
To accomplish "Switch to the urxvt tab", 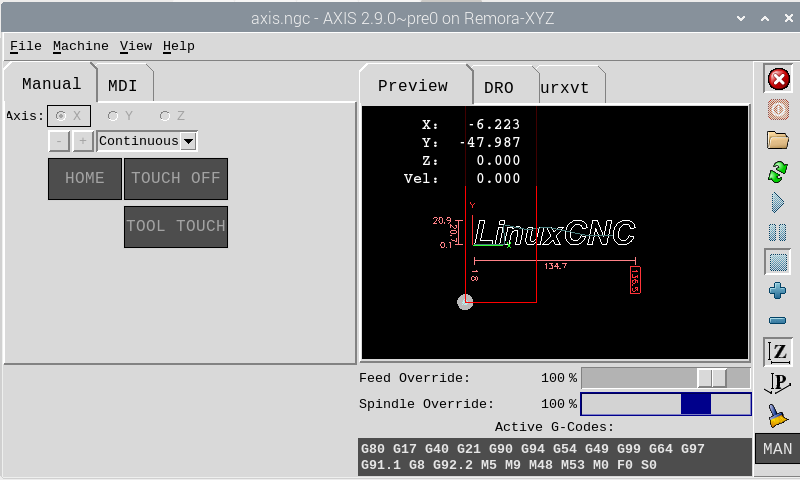I will [567, 87].
